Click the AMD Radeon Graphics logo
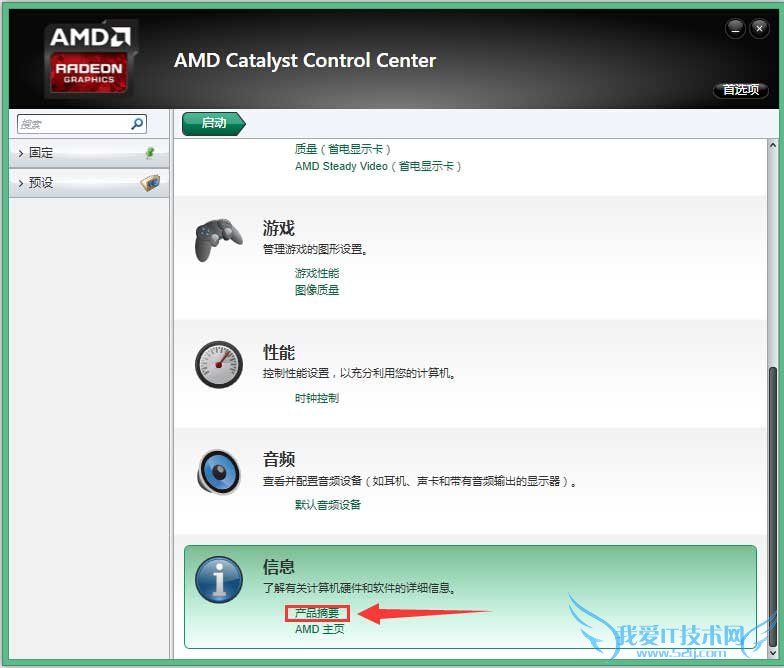The height and width of the screenshot is (668, 784). pos(89,59)
